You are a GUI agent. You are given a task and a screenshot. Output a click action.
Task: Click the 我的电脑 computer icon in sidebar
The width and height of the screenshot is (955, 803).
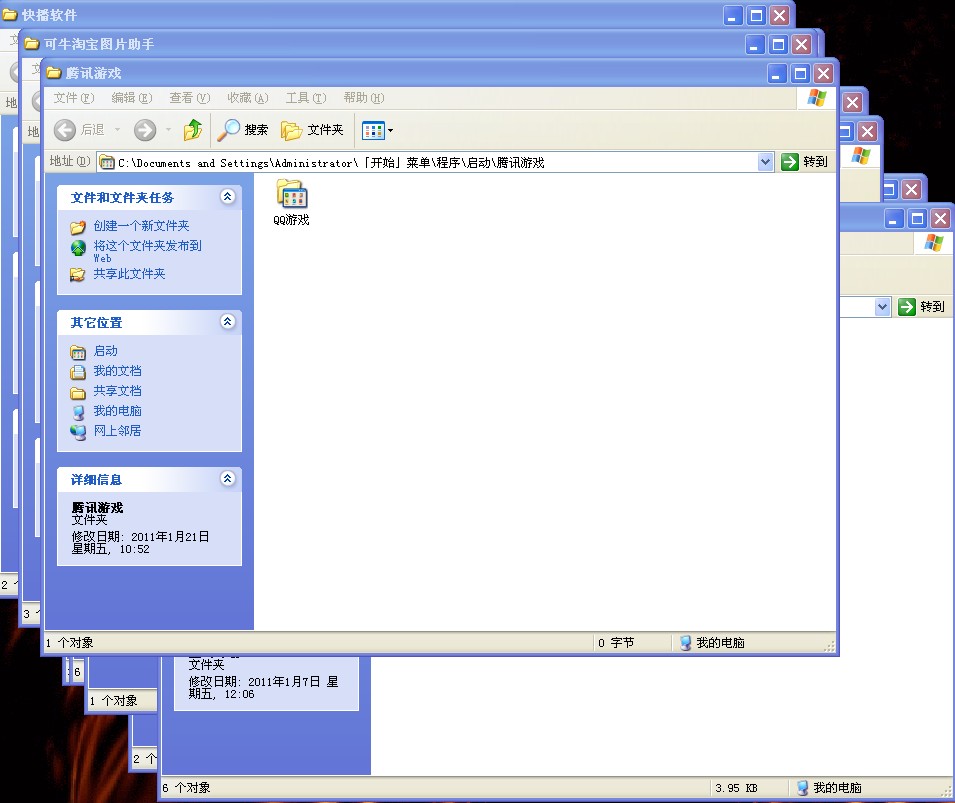coord(78,412)
